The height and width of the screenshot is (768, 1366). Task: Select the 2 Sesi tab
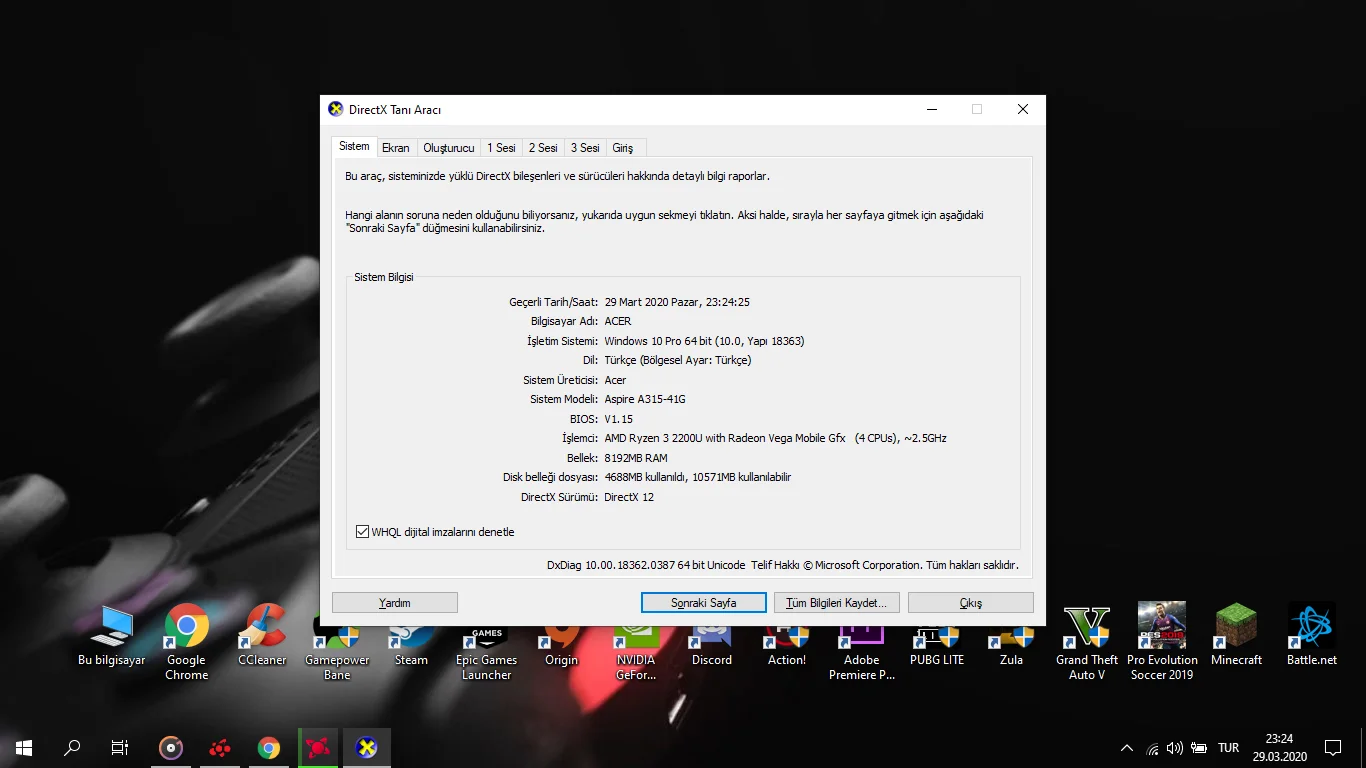pyautogui.click(x=544, y=148)
